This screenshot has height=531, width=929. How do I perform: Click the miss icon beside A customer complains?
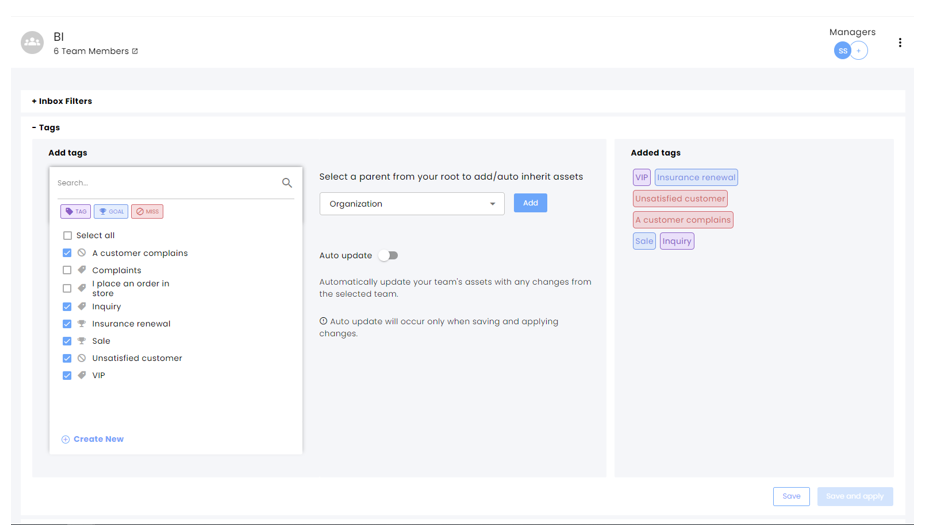coord(82,252)
